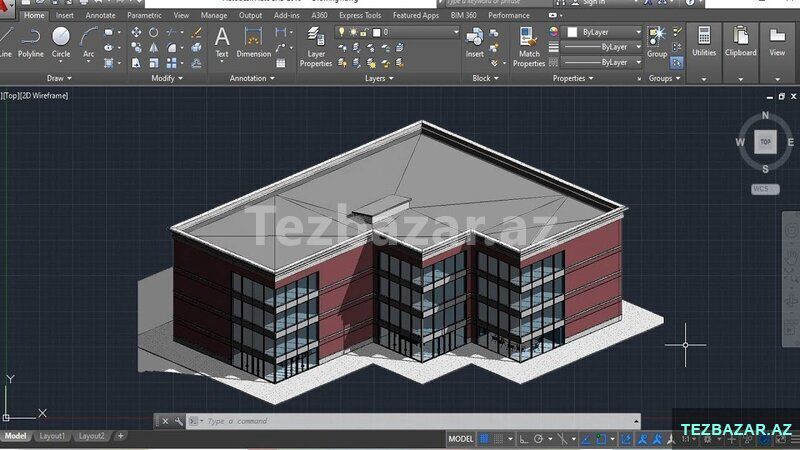Add a new layout with plus button
Image resolution: width=800 pixels, height=450 pixels.
pos(120,436)
